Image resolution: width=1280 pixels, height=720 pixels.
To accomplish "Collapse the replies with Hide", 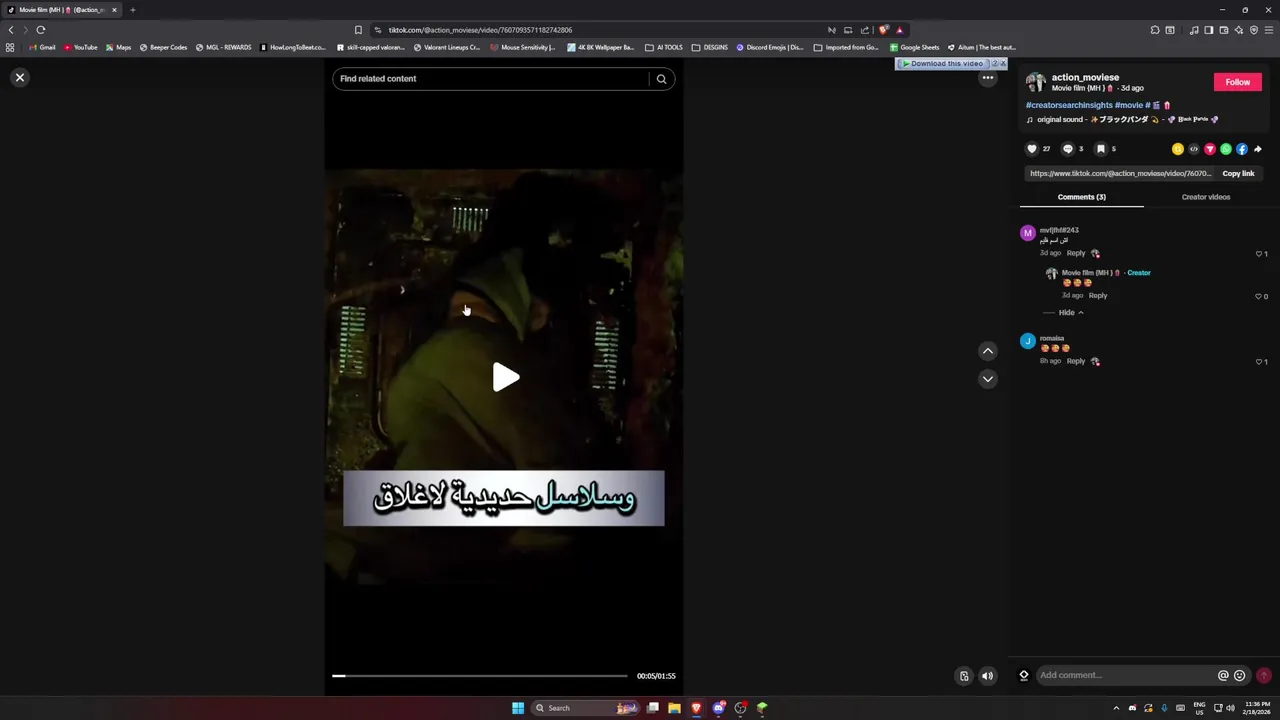I will (1071, 313).
